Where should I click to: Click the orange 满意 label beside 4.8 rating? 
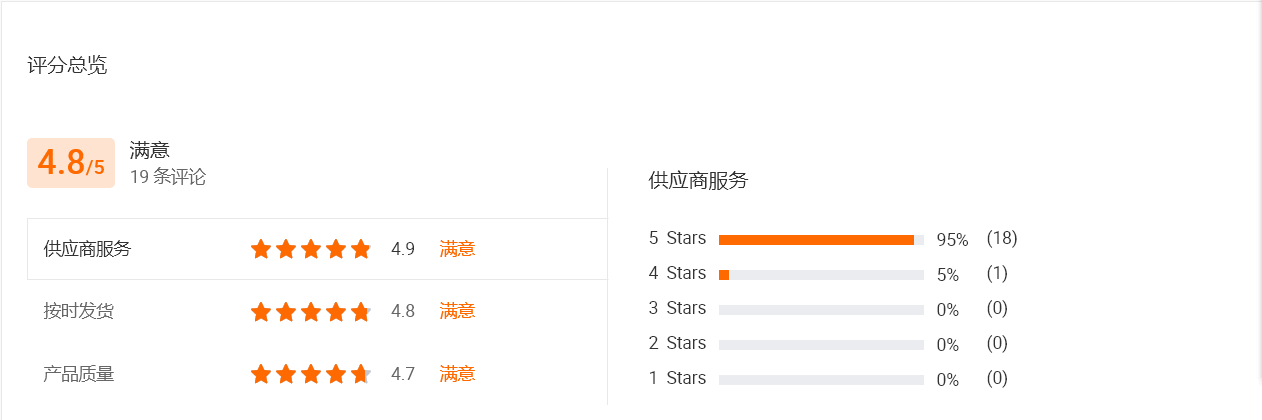point(457,311)
